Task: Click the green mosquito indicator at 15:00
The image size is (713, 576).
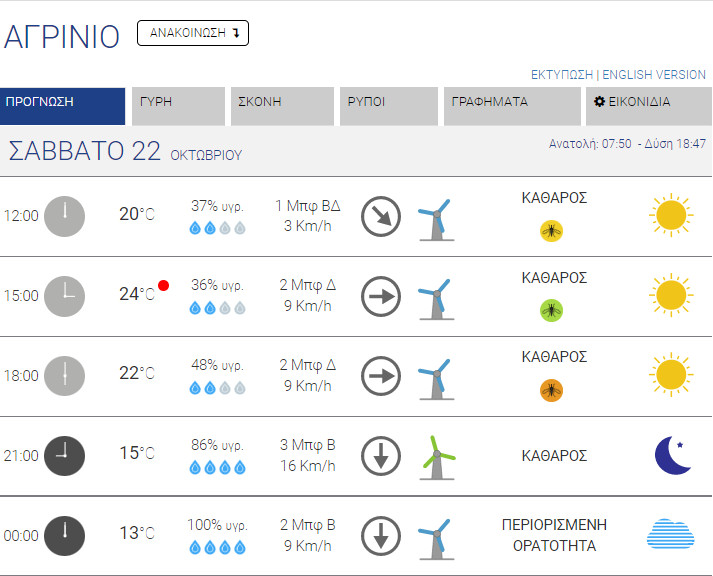Action: pos(551,310)
